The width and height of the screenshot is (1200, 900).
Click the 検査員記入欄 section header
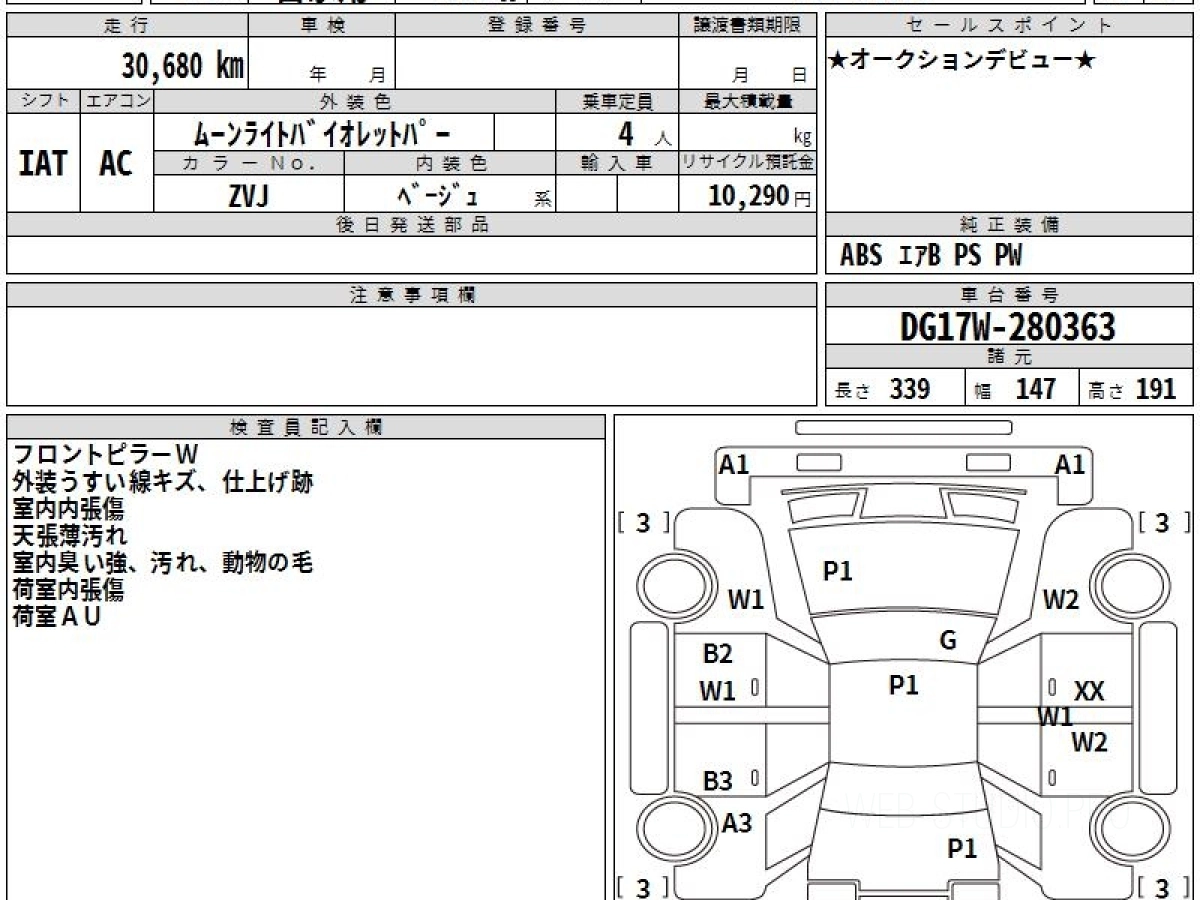[x=306, y=427]
